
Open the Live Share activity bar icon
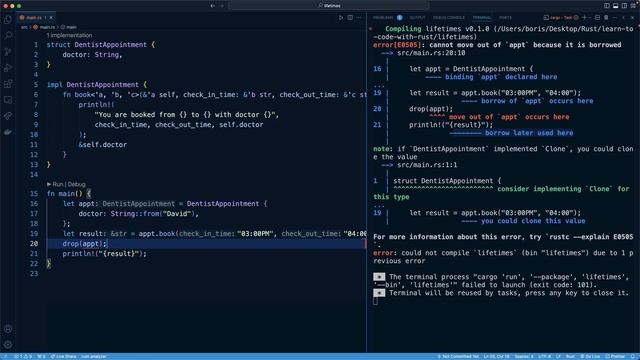click(x=8, y=116)
